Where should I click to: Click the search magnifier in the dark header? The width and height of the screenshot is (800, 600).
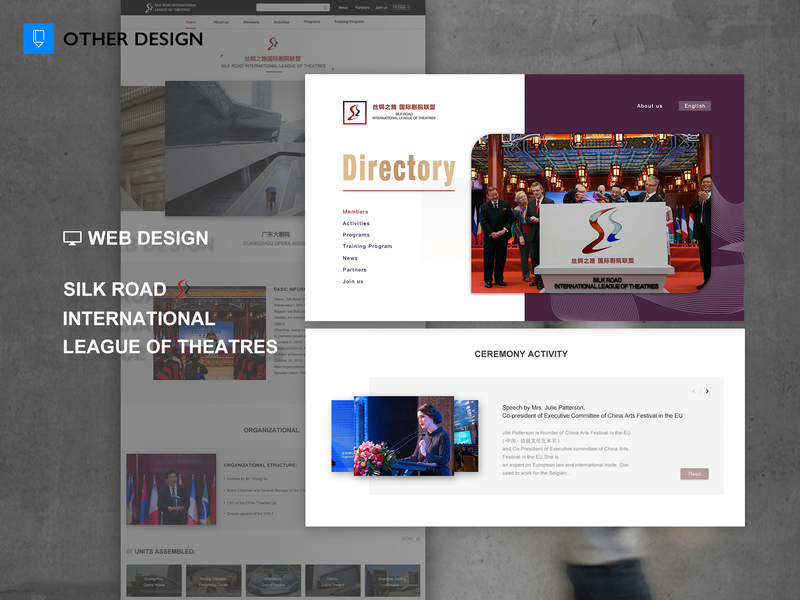pos(325,8)
